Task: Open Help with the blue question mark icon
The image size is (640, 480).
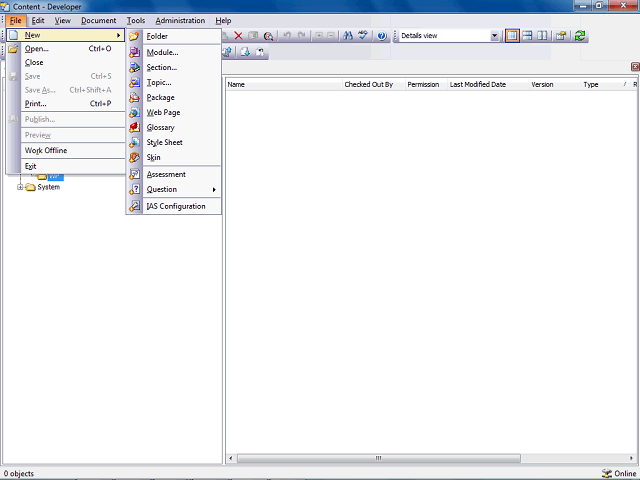Action: (x=382, y=36)
